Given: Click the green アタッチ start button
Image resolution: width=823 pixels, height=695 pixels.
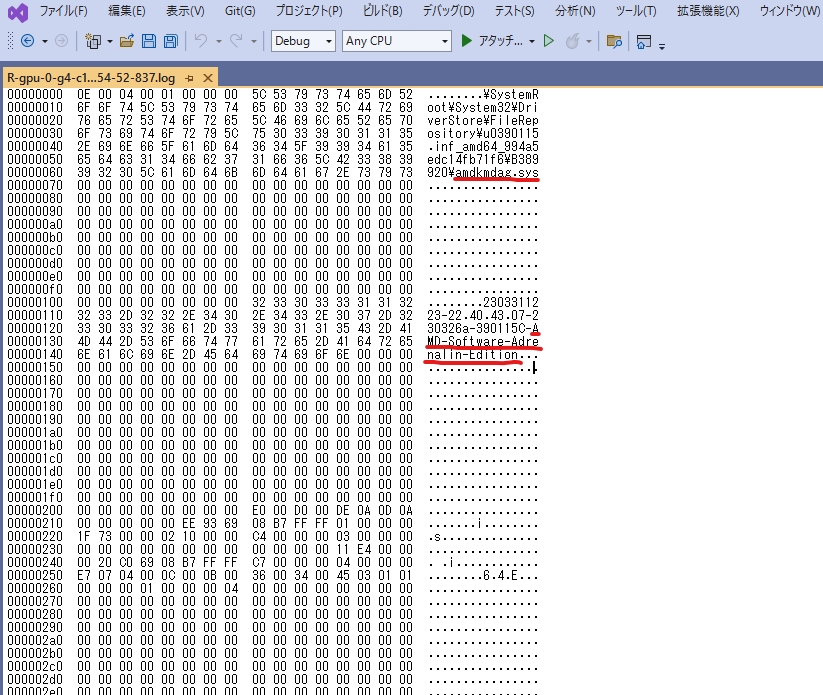Looking at the screenshot, I should [x=491, y=41].
